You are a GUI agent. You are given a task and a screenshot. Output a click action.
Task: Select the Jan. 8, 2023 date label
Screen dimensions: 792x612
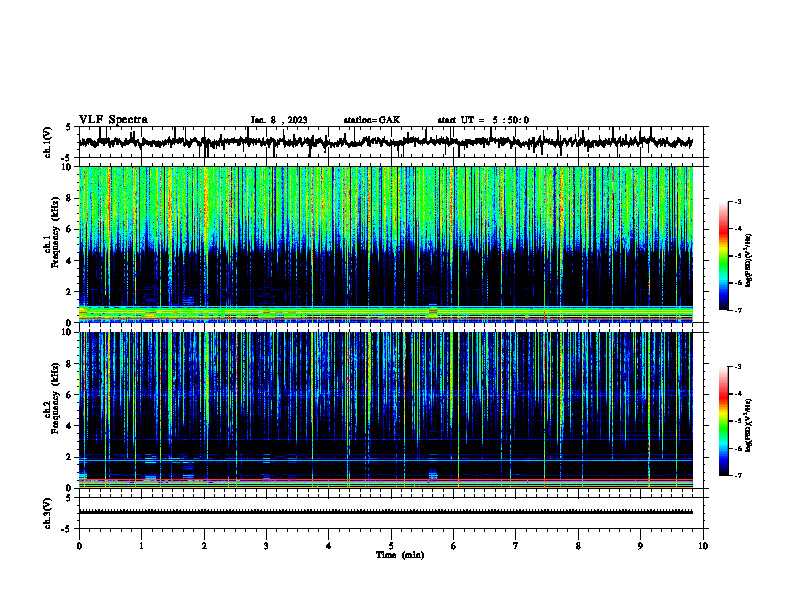pos(279,120)
